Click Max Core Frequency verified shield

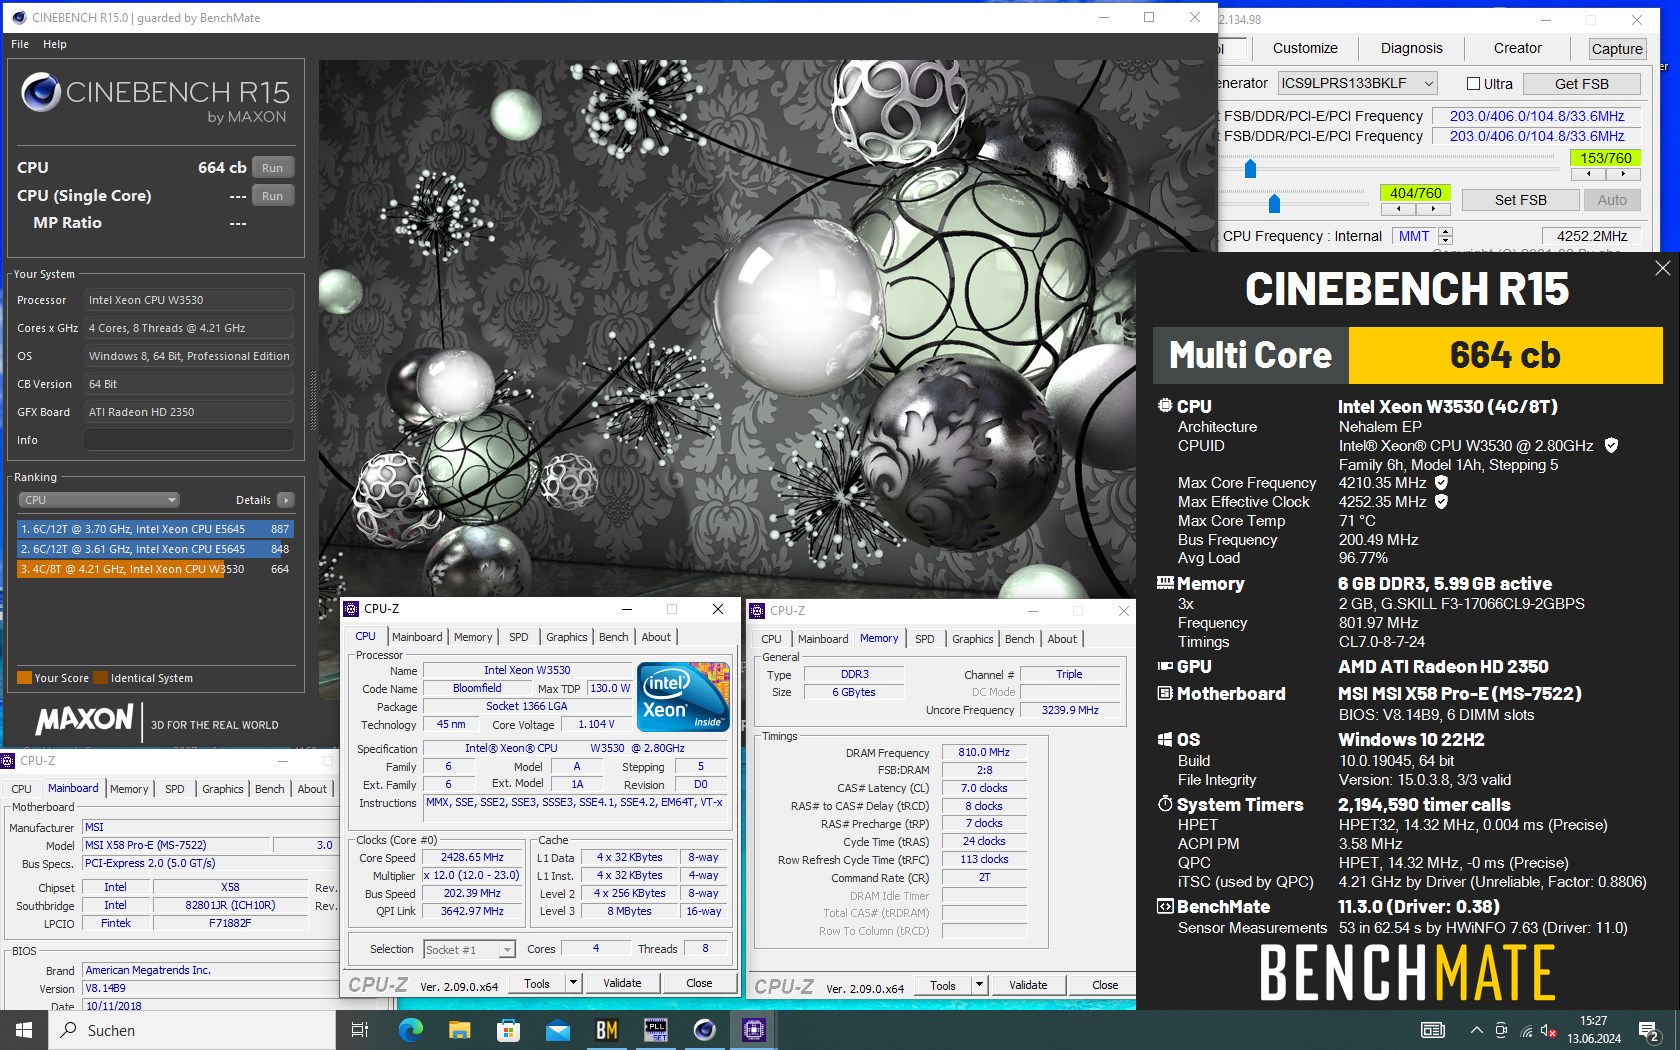[1441, 483]
